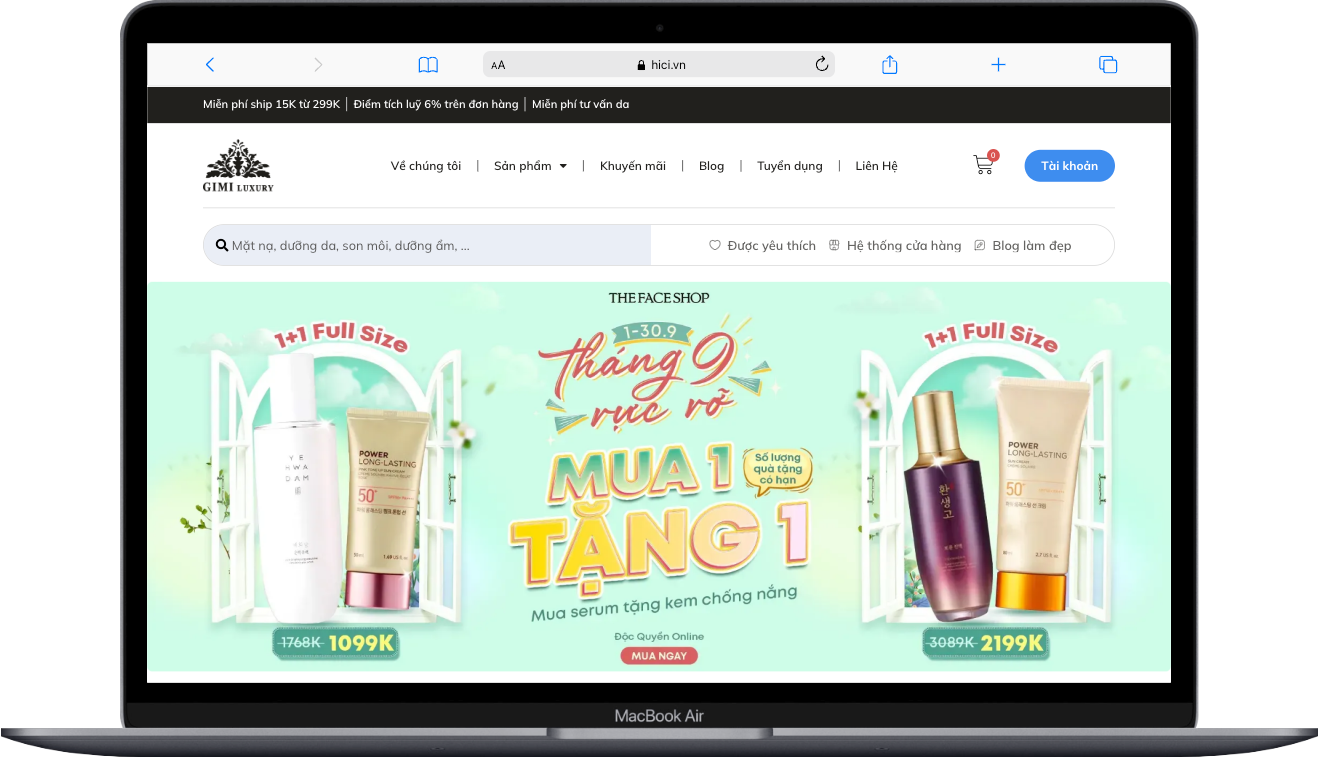
Task: Click the Blog làm đẹp link
Action: click(1023, 246)
